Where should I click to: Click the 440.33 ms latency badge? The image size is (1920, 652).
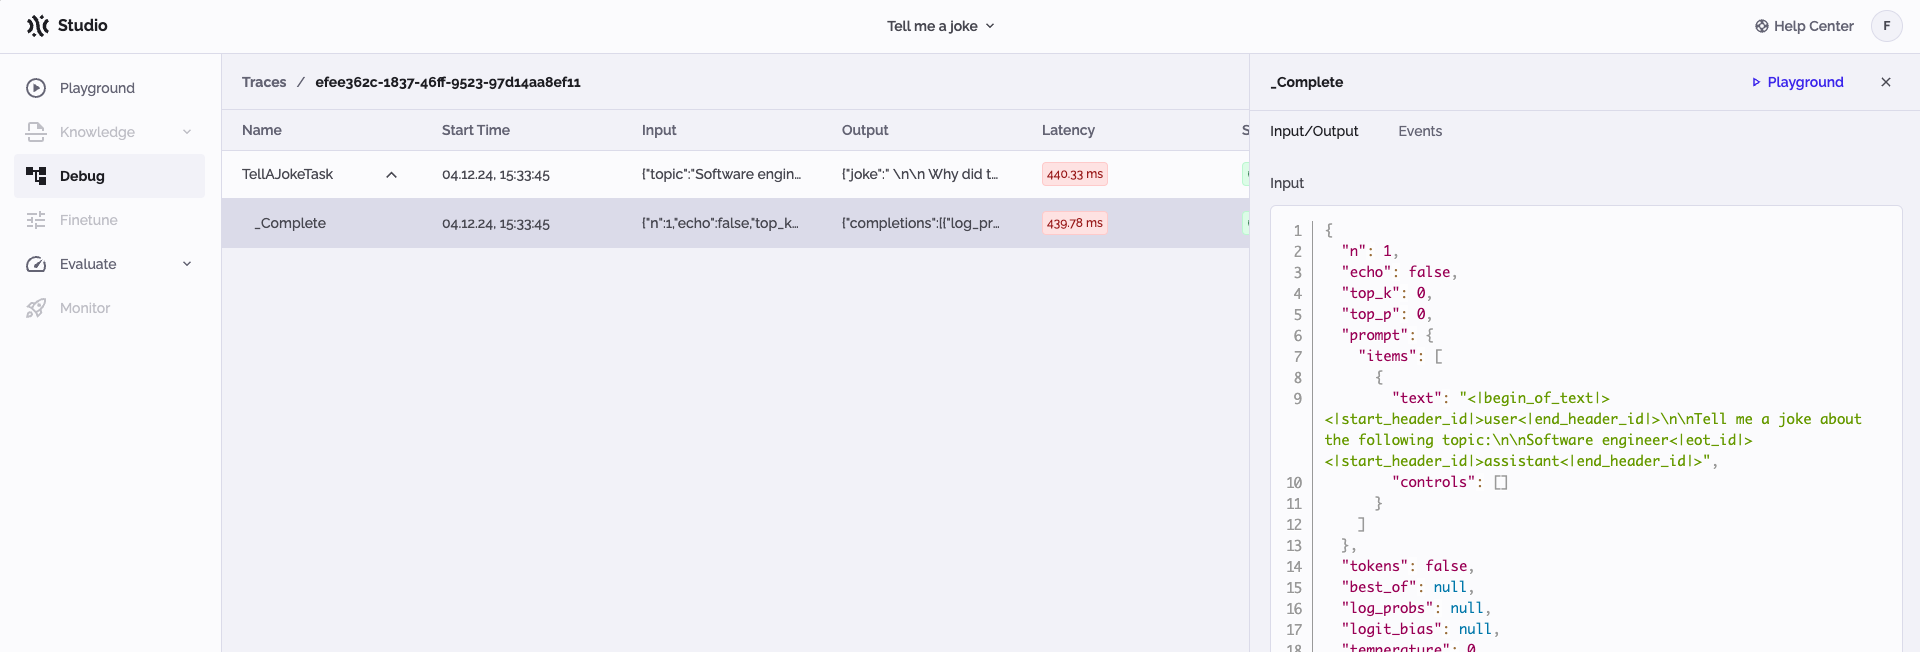(1075, 174)
